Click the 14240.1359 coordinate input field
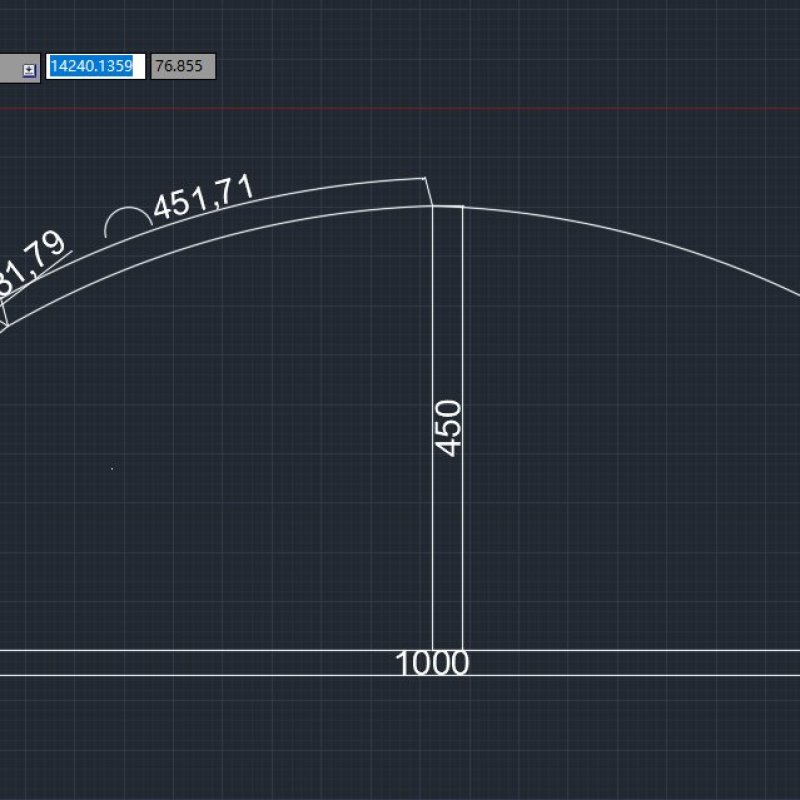This screenshot has height=800, width=800. coord(95,66)
